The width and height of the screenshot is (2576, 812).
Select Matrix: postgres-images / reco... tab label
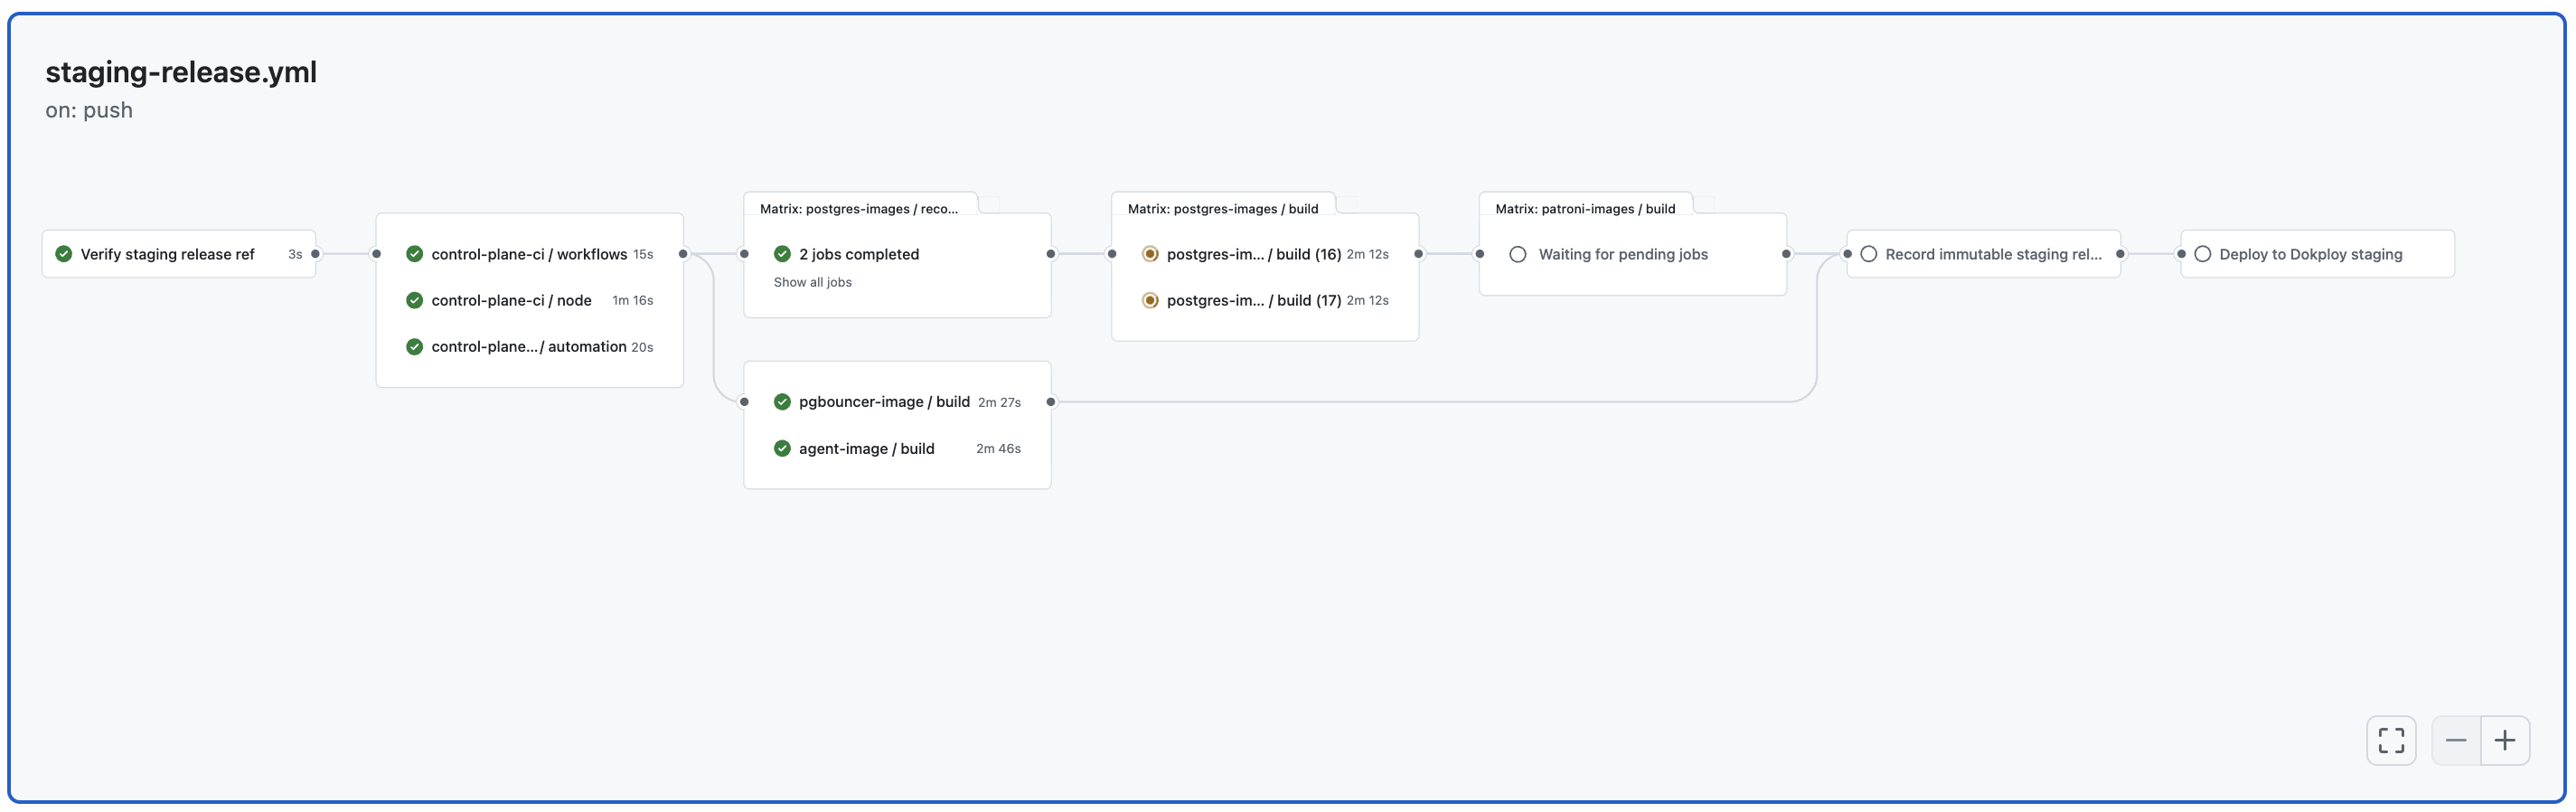pos(859,209)
